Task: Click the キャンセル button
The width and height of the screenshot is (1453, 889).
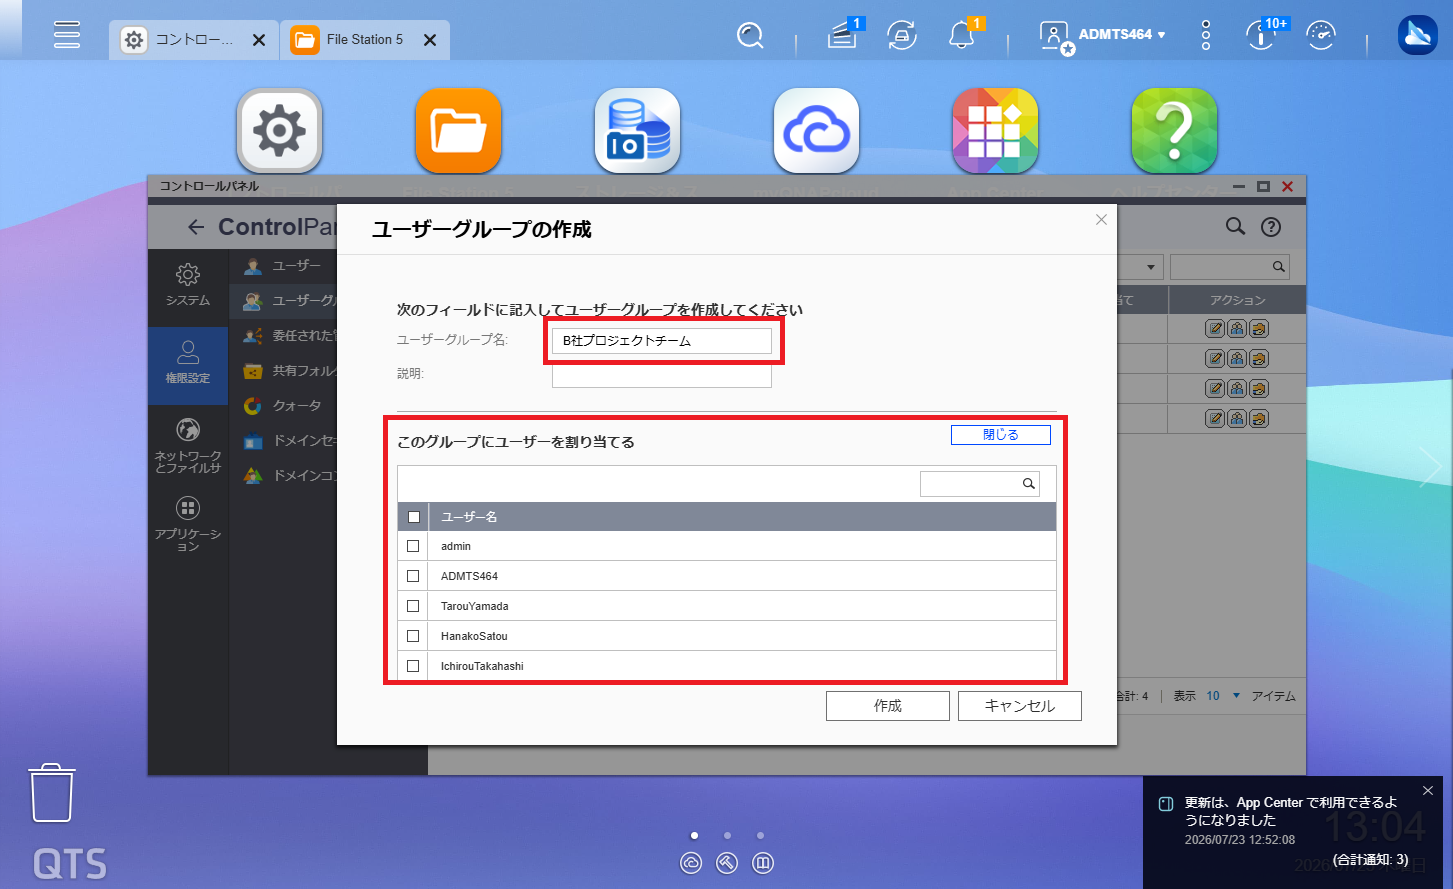Action: click(1020, 706)
